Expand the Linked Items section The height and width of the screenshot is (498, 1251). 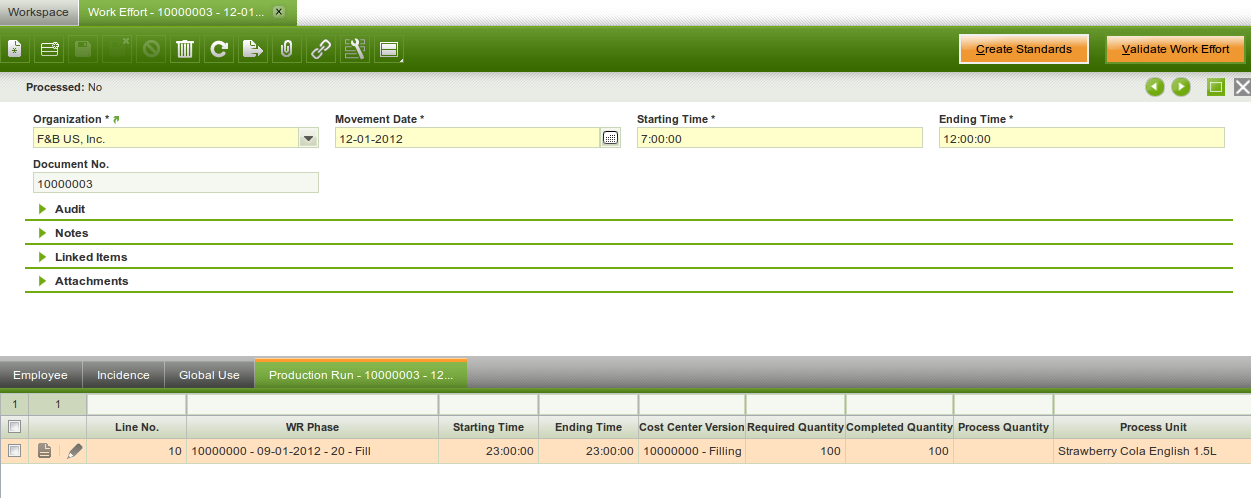click(90, 257)
